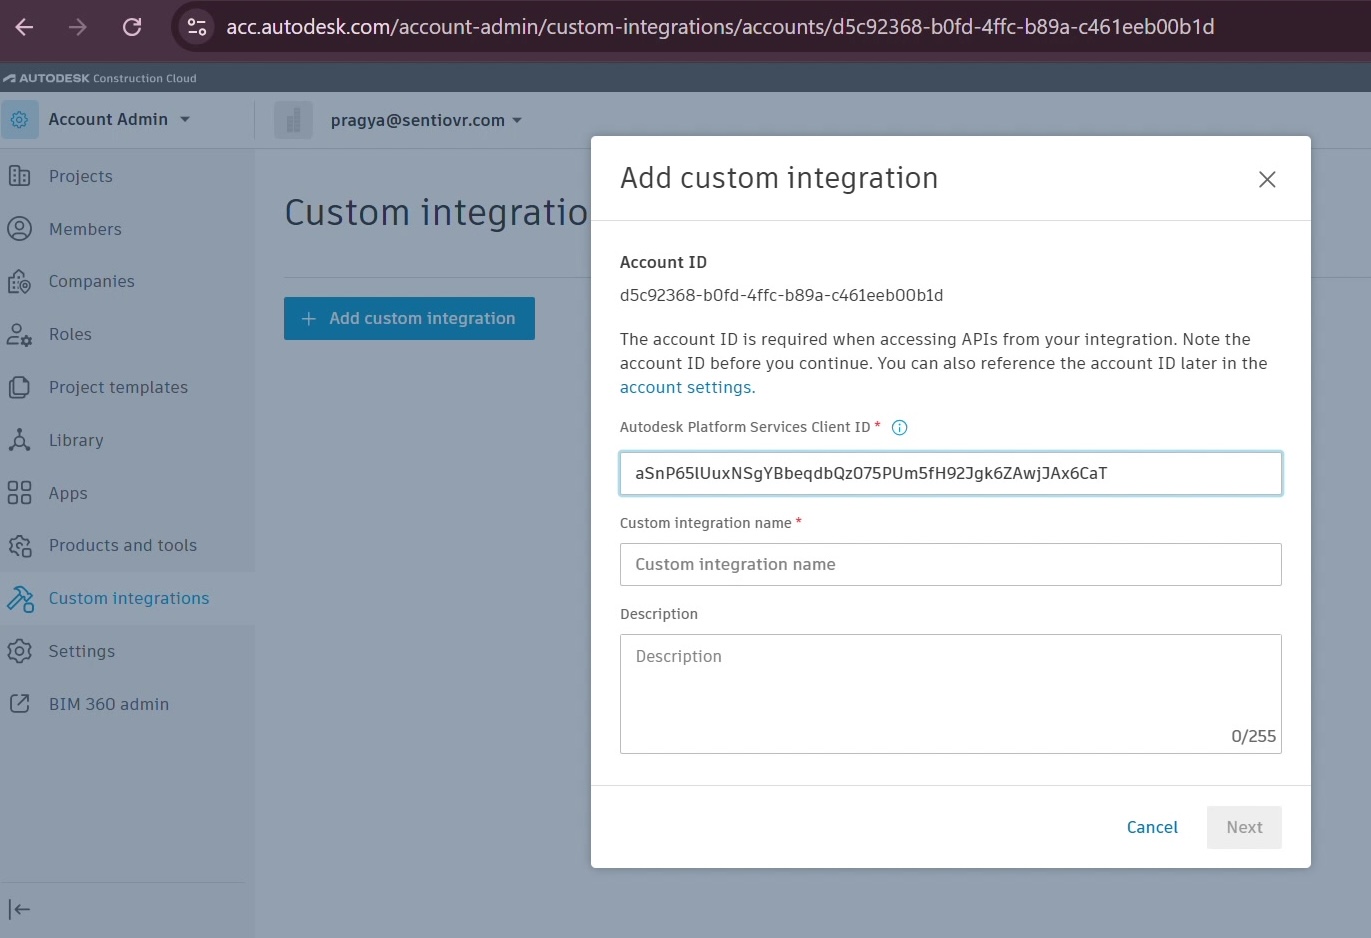Click the Autodesk Construction Cloud logo
1371x938 pixels.
[x=99, y=78]
